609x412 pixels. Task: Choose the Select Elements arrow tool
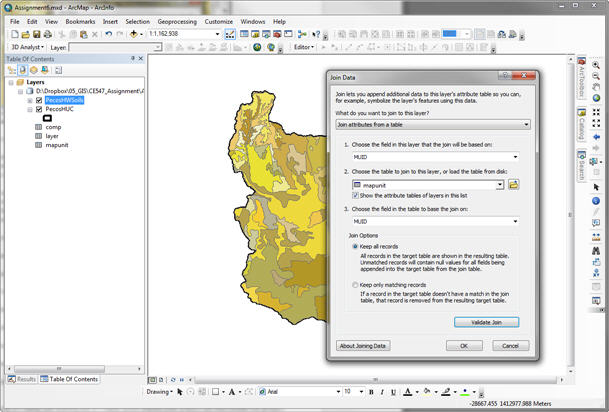point(596,187)
